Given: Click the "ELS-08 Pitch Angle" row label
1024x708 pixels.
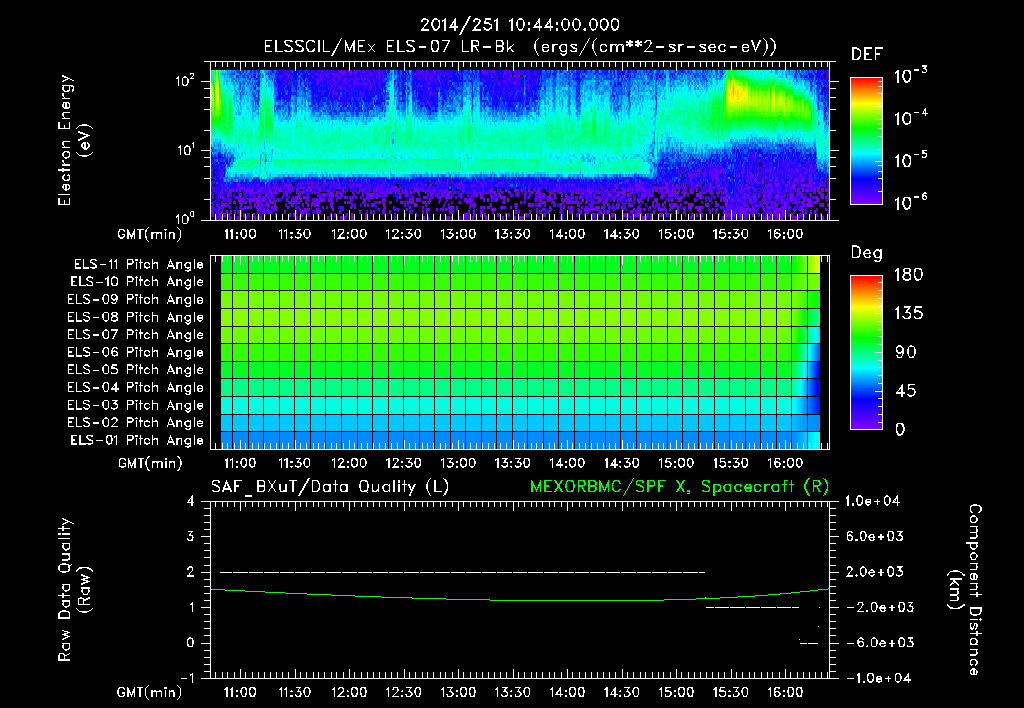Looking at the screenshot, I should (x=136, y=317).
